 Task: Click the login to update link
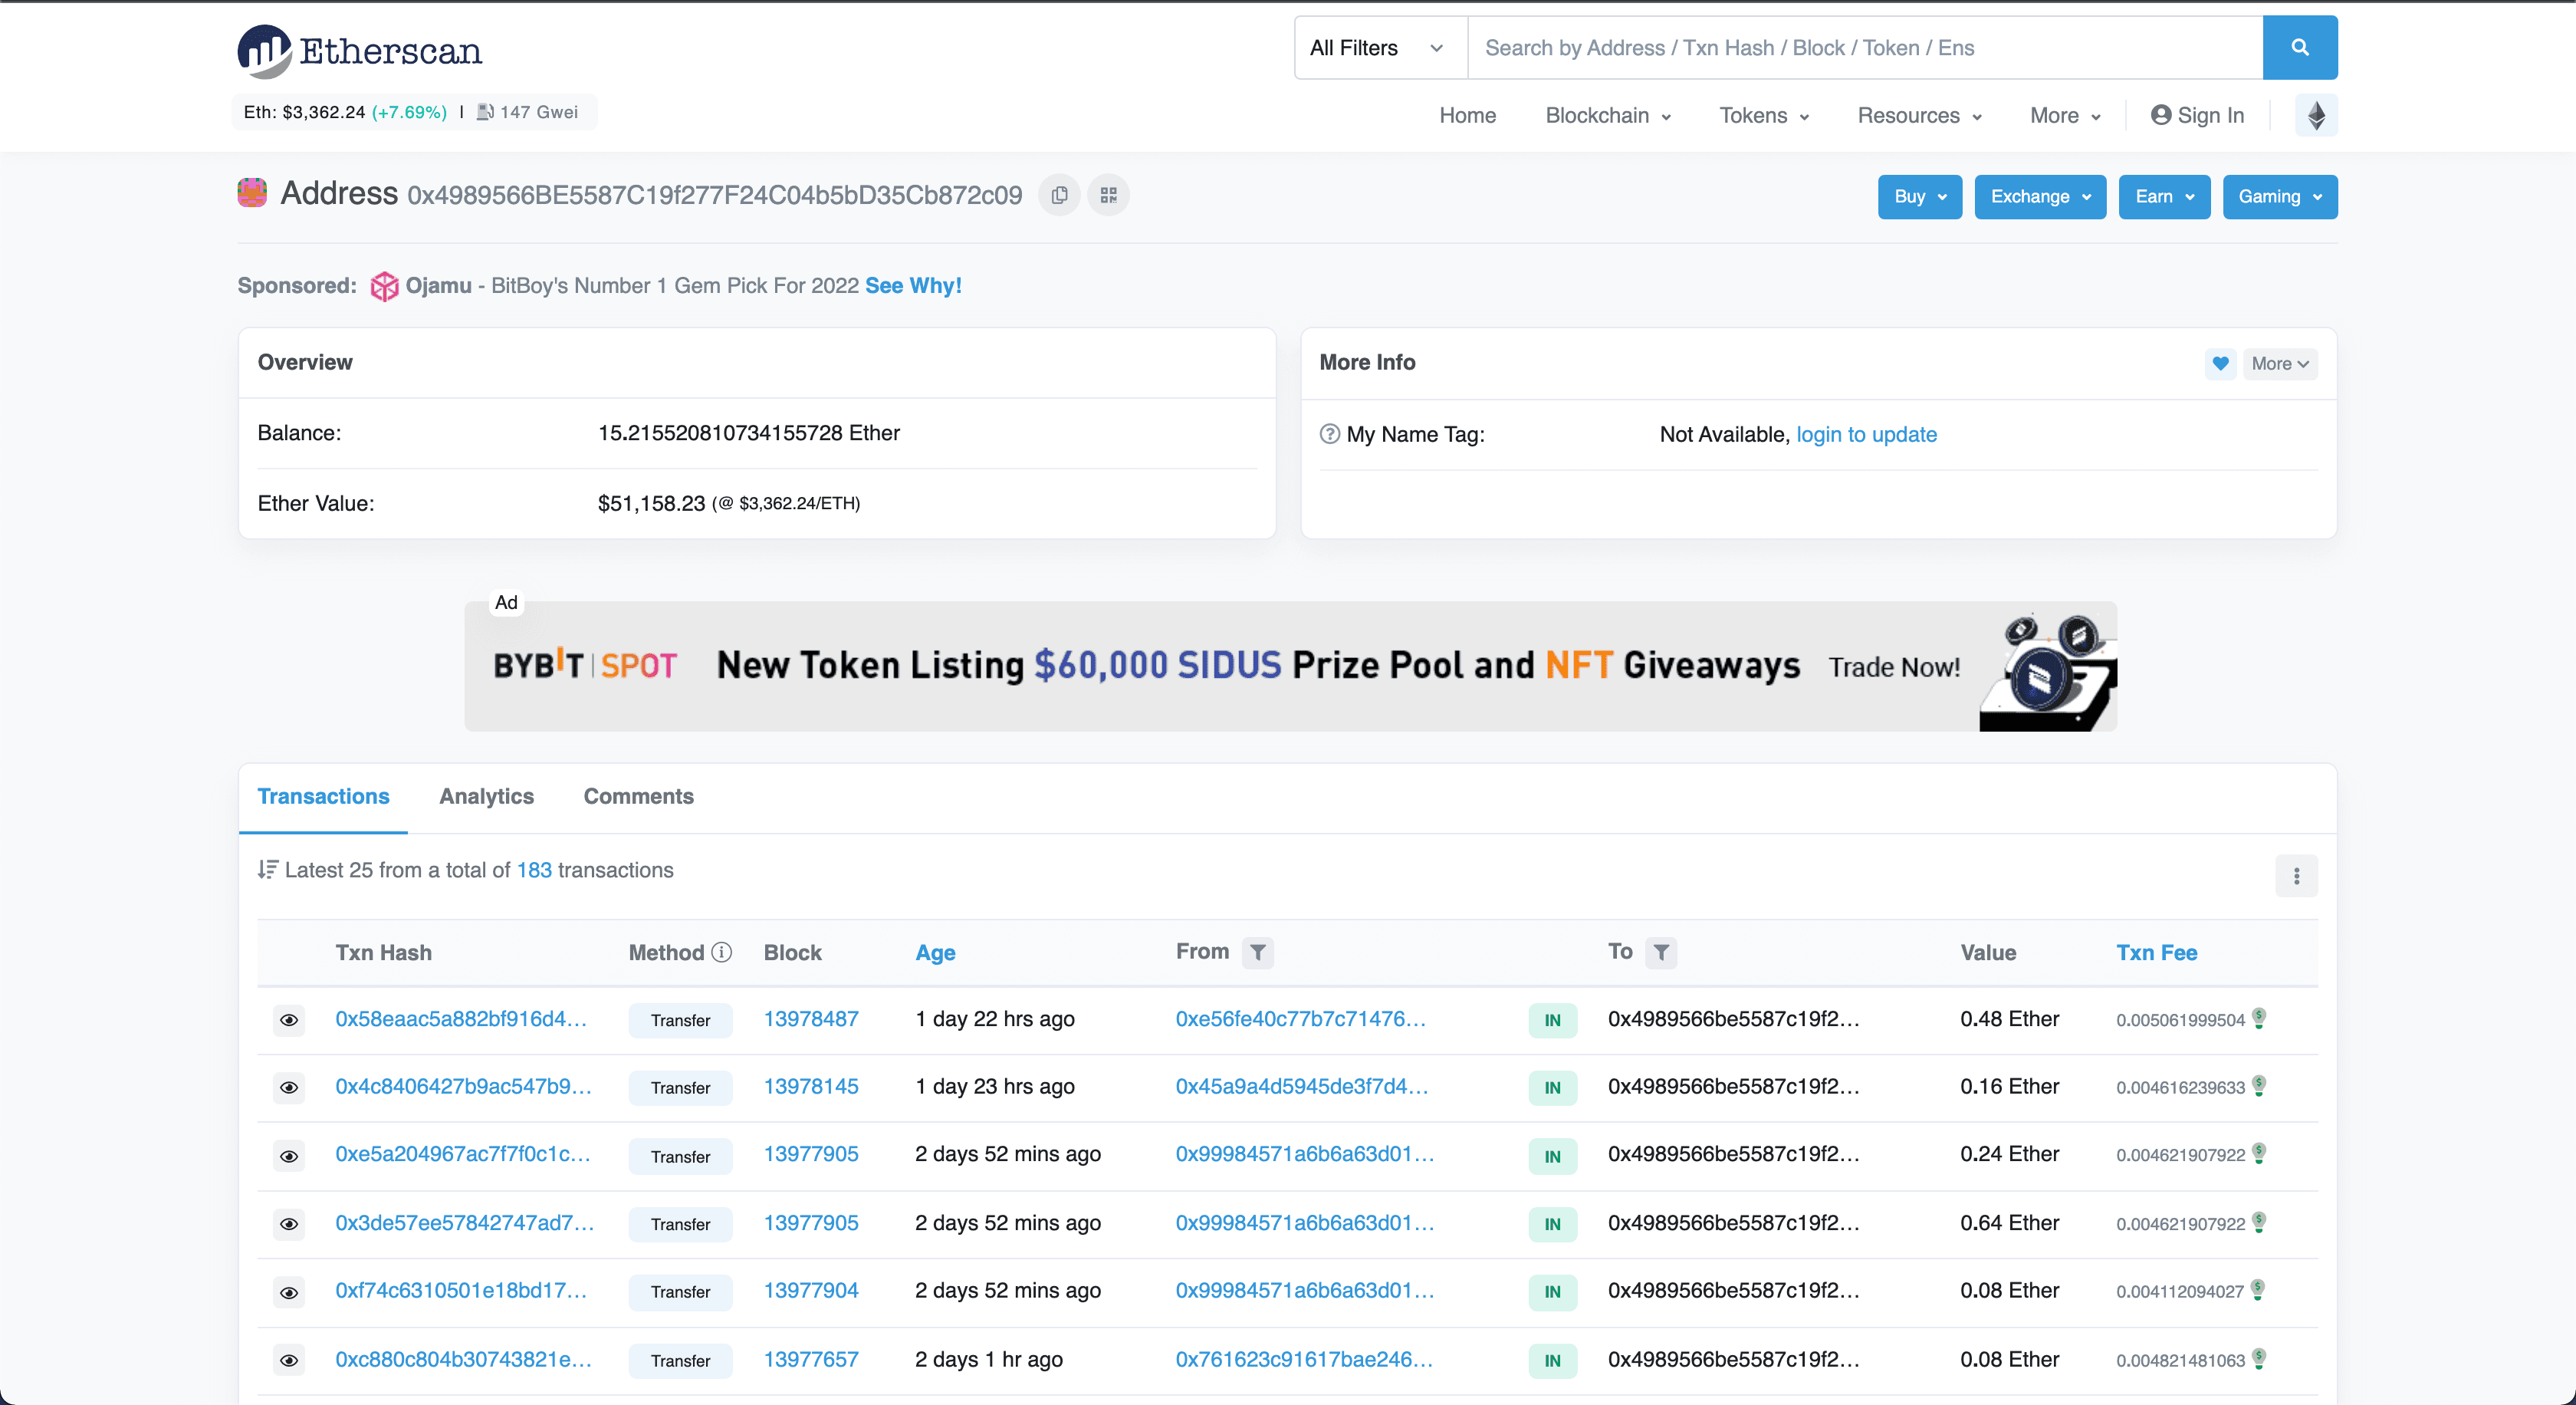coord(1866,435)
